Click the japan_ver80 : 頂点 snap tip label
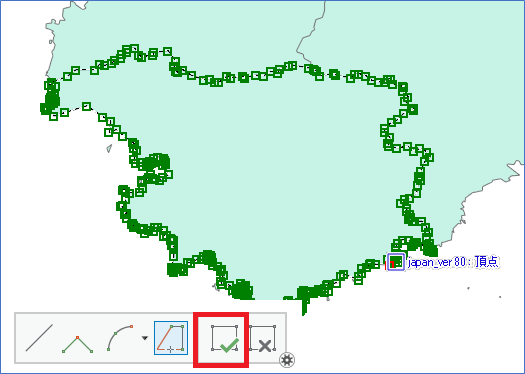525x374 pixels. click(453, 262)
